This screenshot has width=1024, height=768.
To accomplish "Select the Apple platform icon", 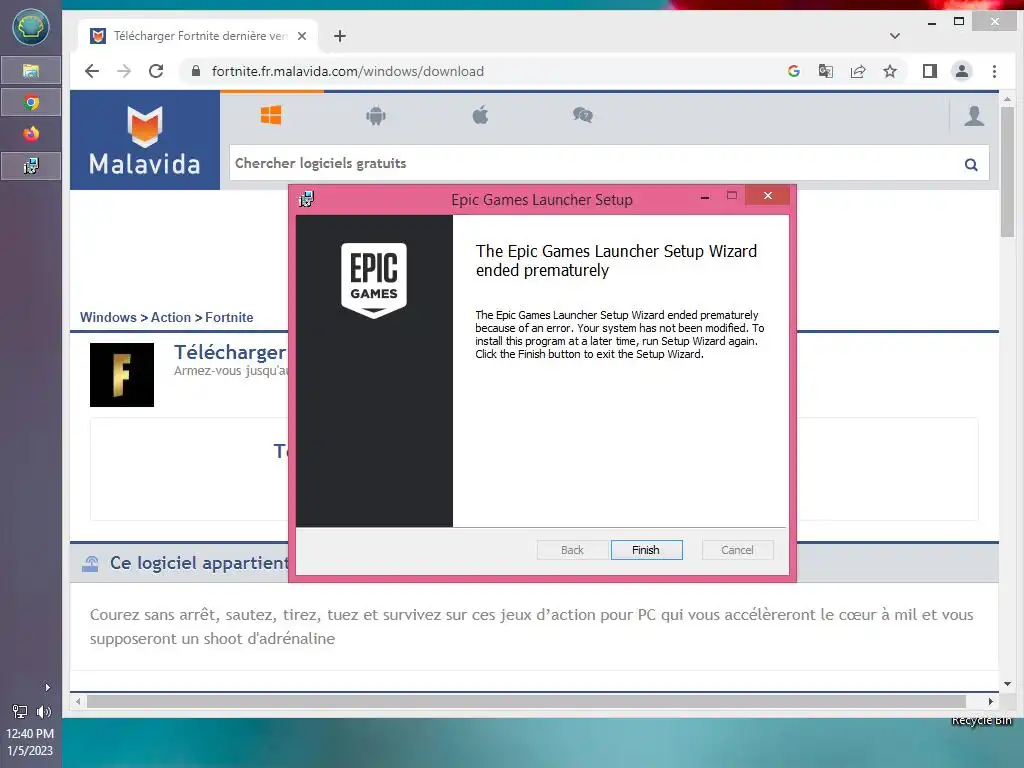I will tap(480, 116).
